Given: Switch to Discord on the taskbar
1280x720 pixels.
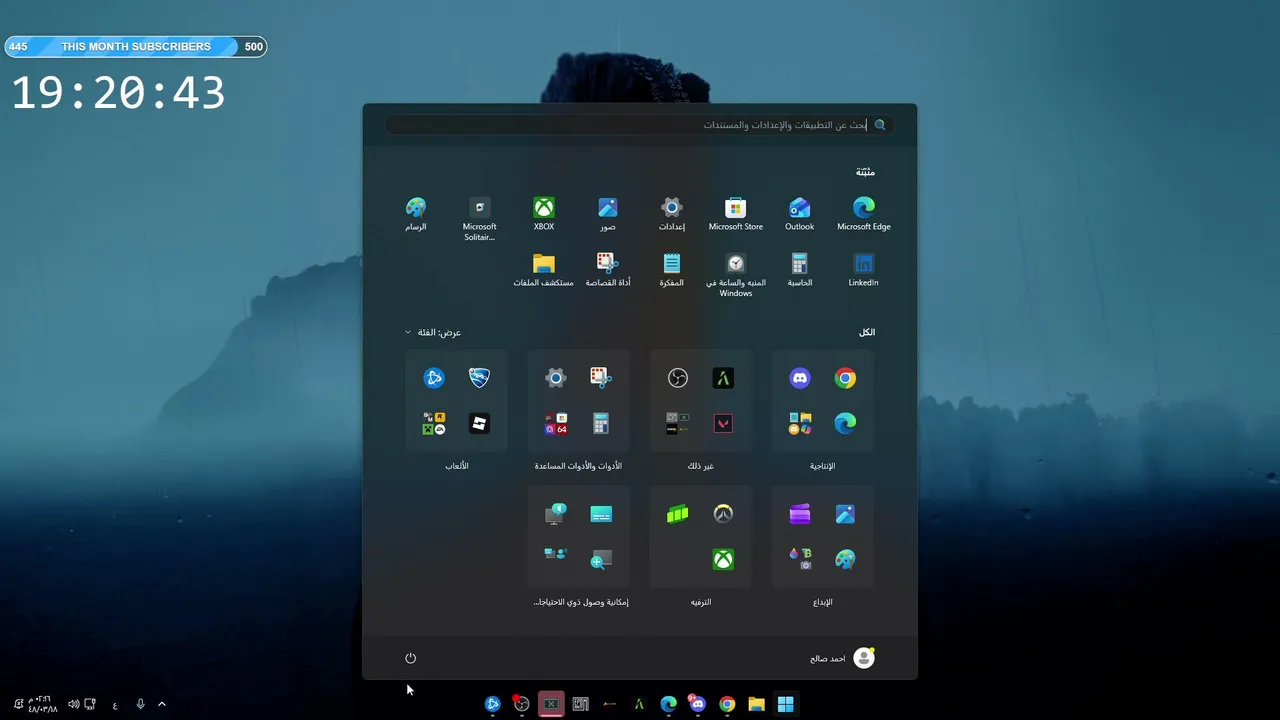Looking at the screenshot, I should click(x=697, y=704).
